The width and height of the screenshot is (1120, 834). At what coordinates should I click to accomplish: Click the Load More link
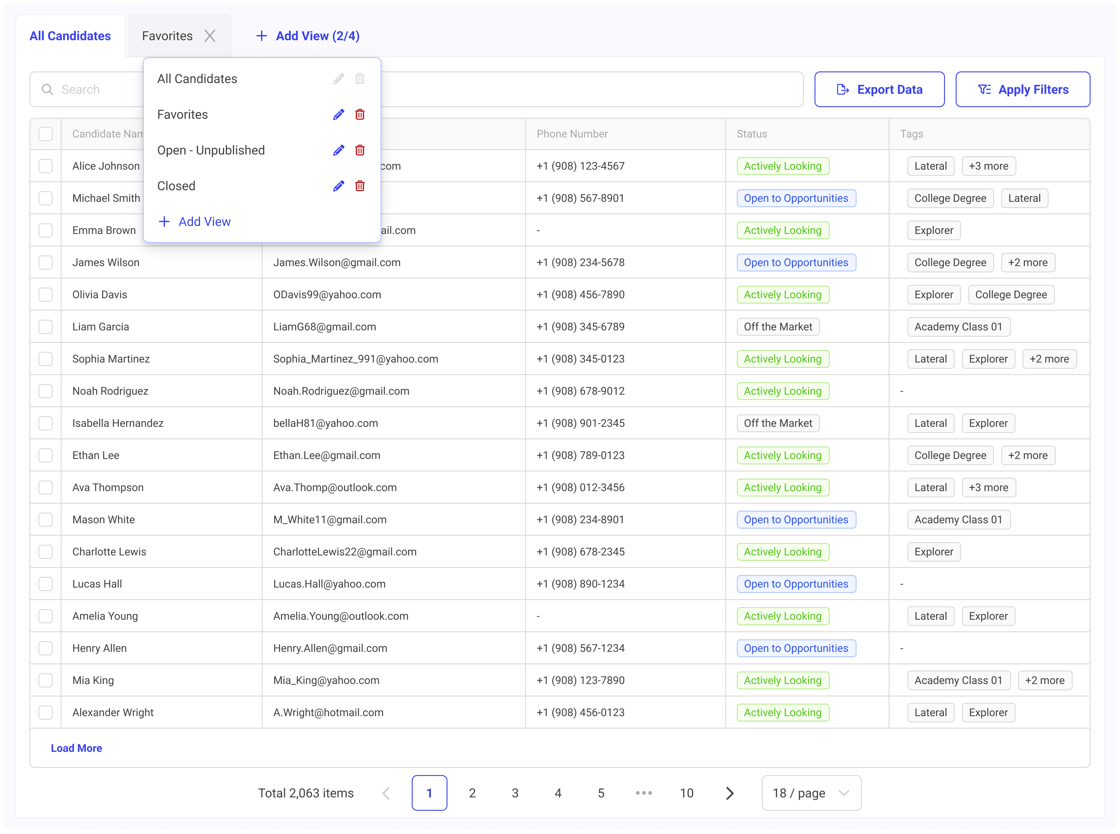click(76, 748)
